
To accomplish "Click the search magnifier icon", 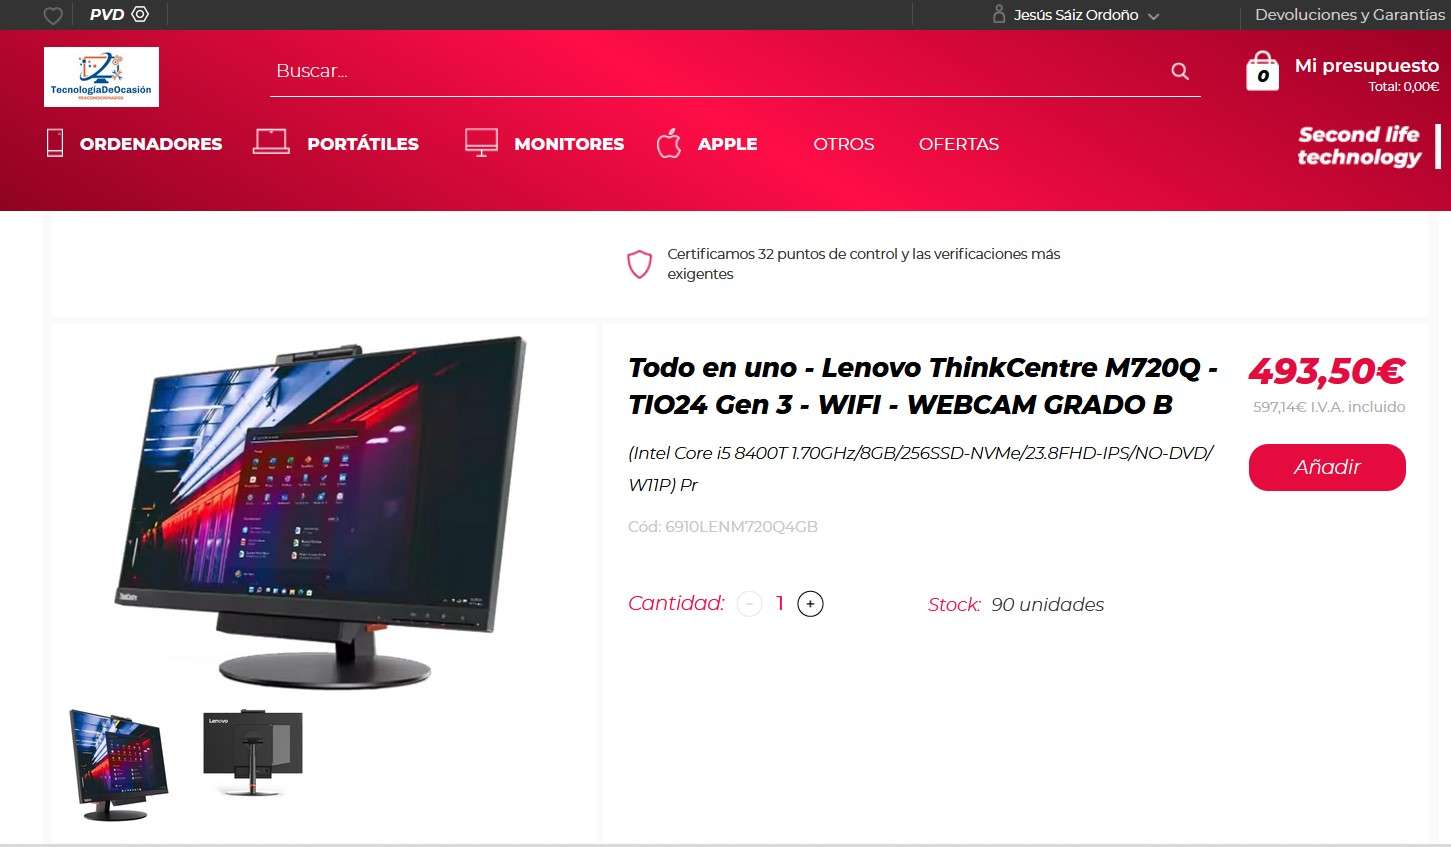I will tap(1180, 71).
